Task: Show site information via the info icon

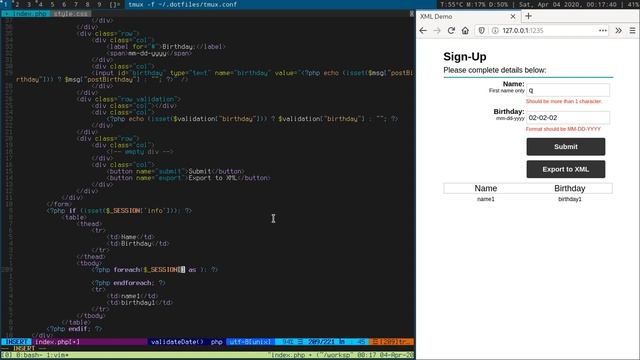Action: tap(495, 31)
